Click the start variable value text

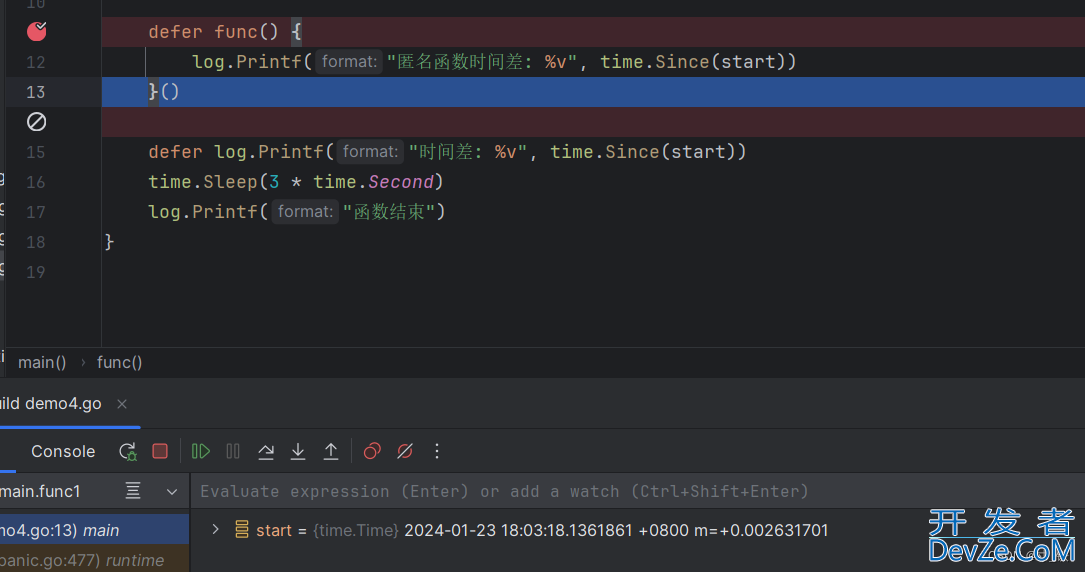(x=616, y=531)
